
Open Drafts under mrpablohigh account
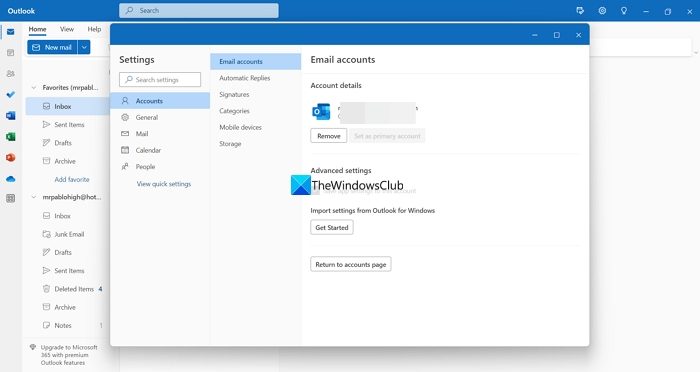(x=68, y=252)
